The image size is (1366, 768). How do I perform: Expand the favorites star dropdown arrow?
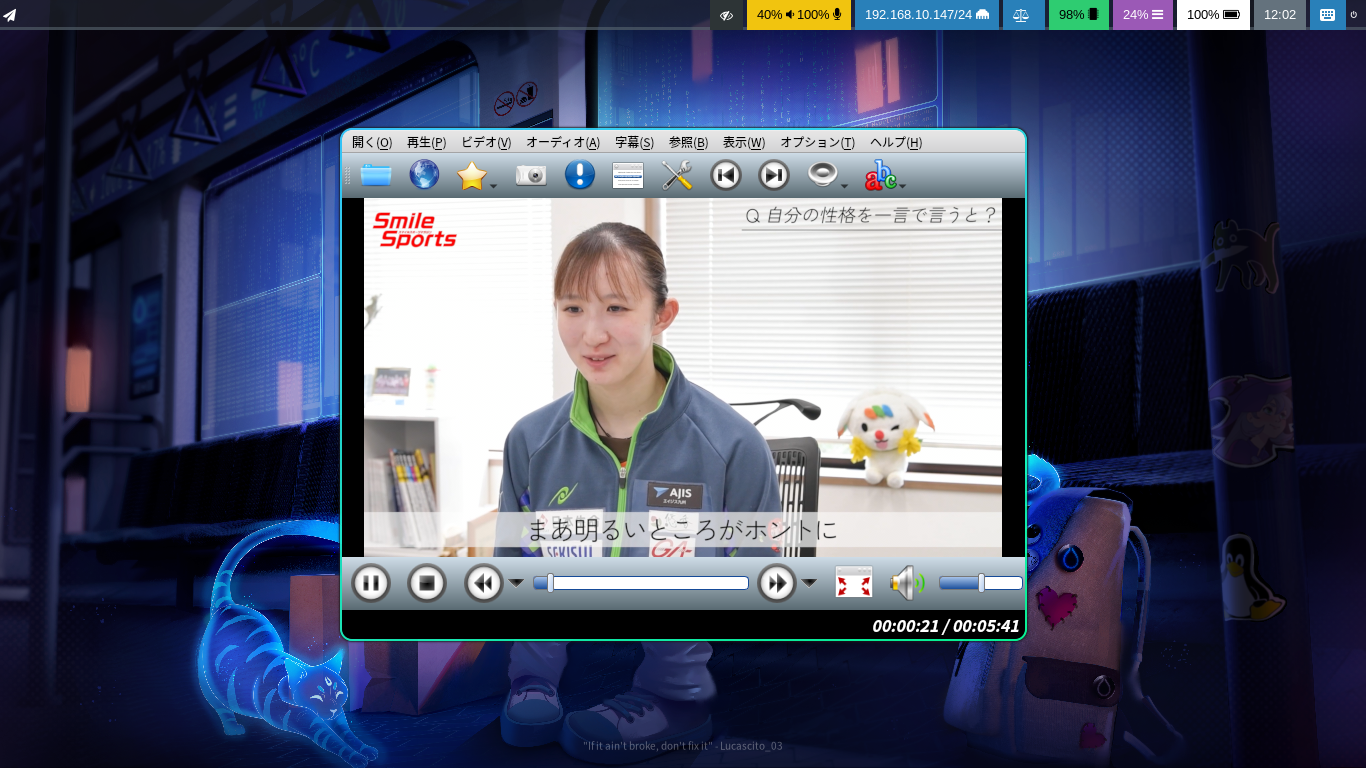coord(493,185)
